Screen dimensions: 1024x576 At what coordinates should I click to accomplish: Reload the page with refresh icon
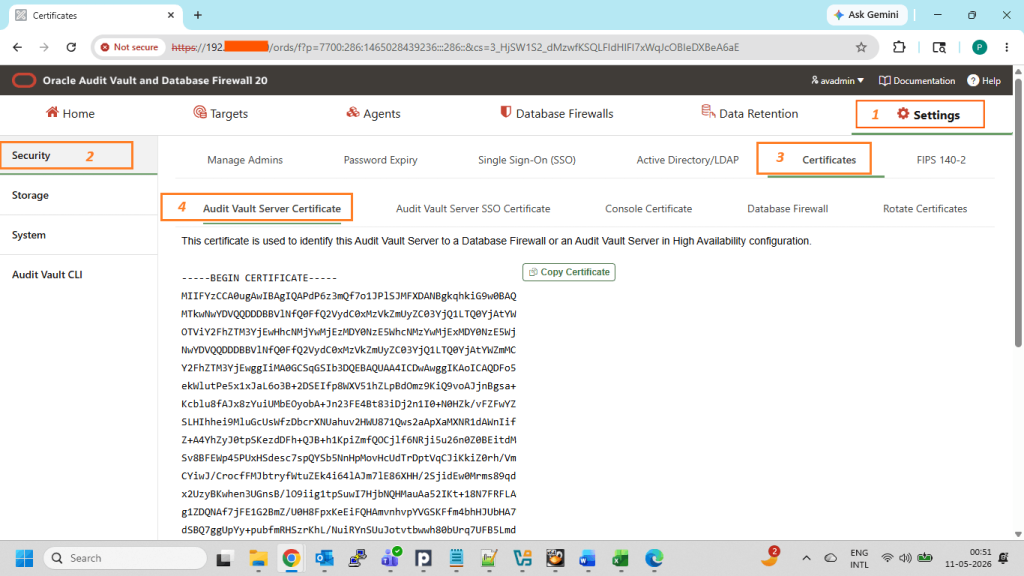coord(71,47)
